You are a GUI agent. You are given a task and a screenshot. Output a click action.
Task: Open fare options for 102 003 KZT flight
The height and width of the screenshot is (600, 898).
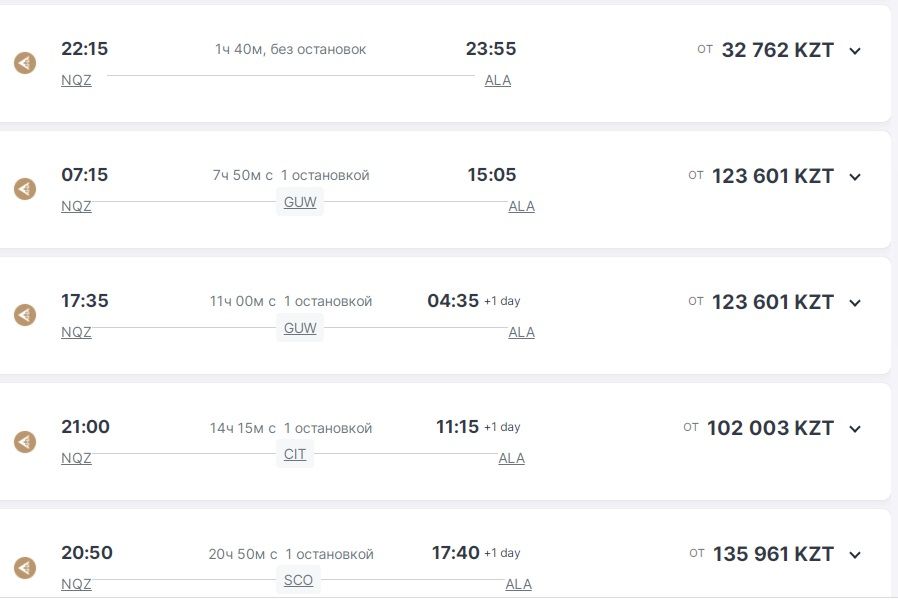[855, 429]
